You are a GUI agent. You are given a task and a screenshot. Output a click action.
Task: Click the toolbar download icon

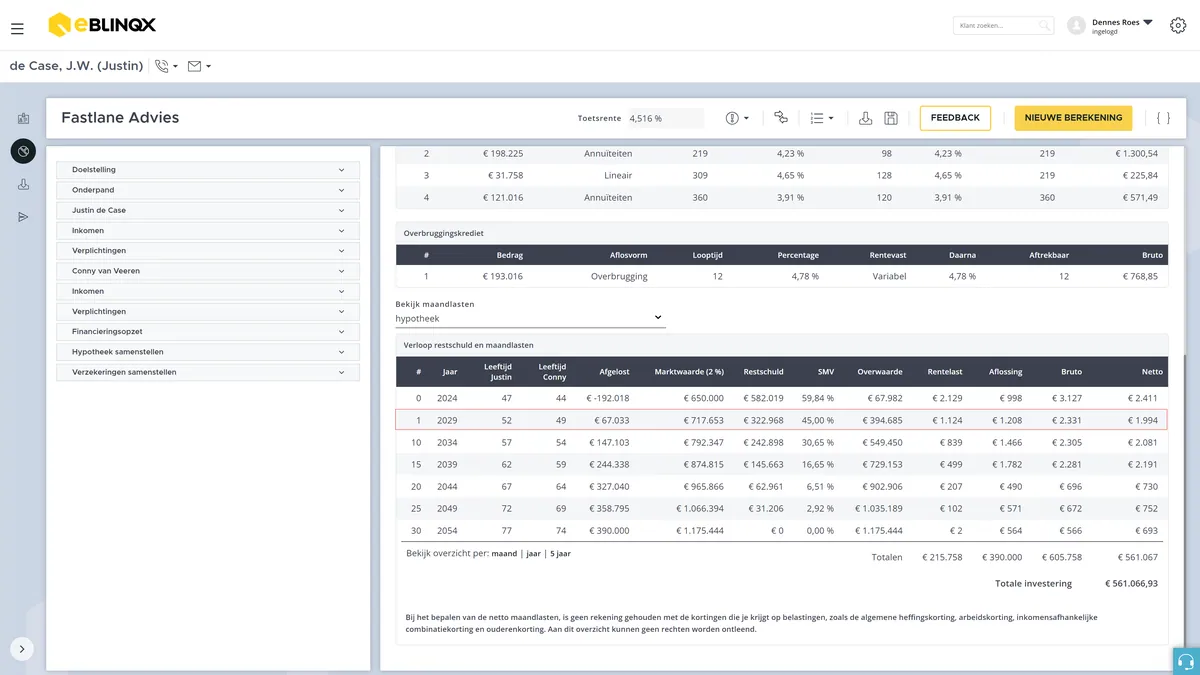(x=866, y=118)
